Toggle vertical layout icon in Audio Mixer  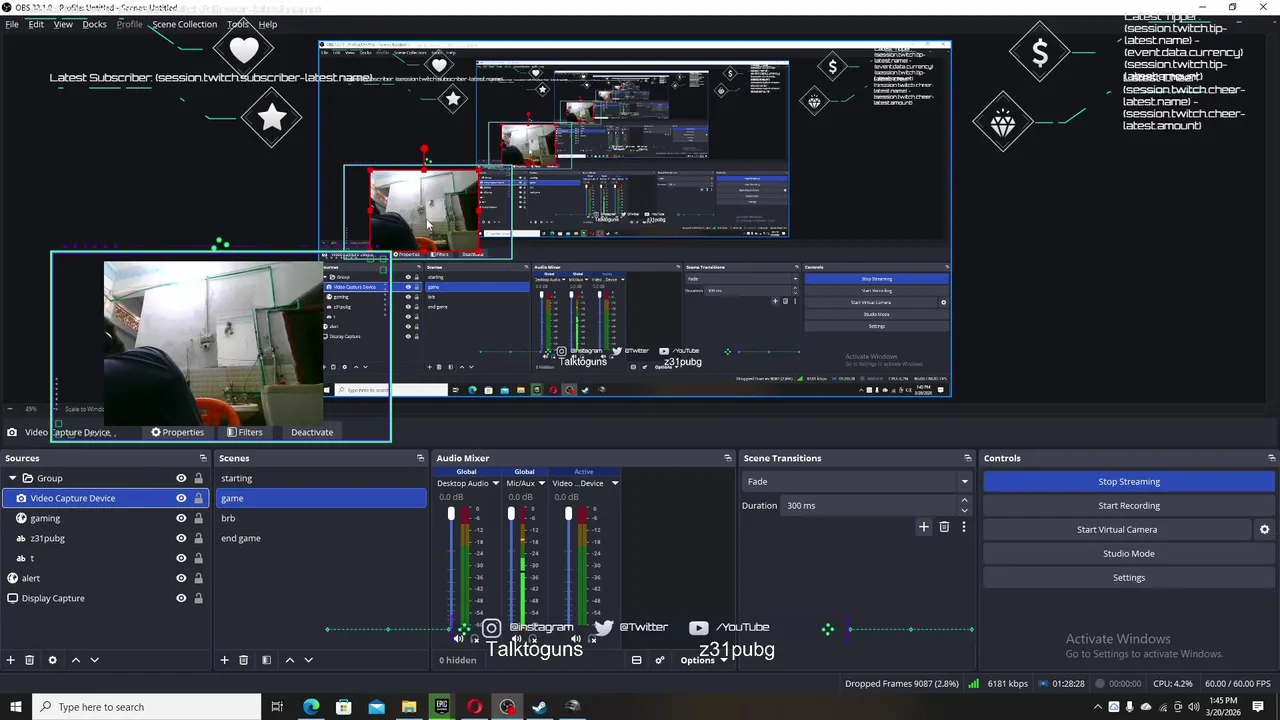pyautogui.click(x=636, y=660)
